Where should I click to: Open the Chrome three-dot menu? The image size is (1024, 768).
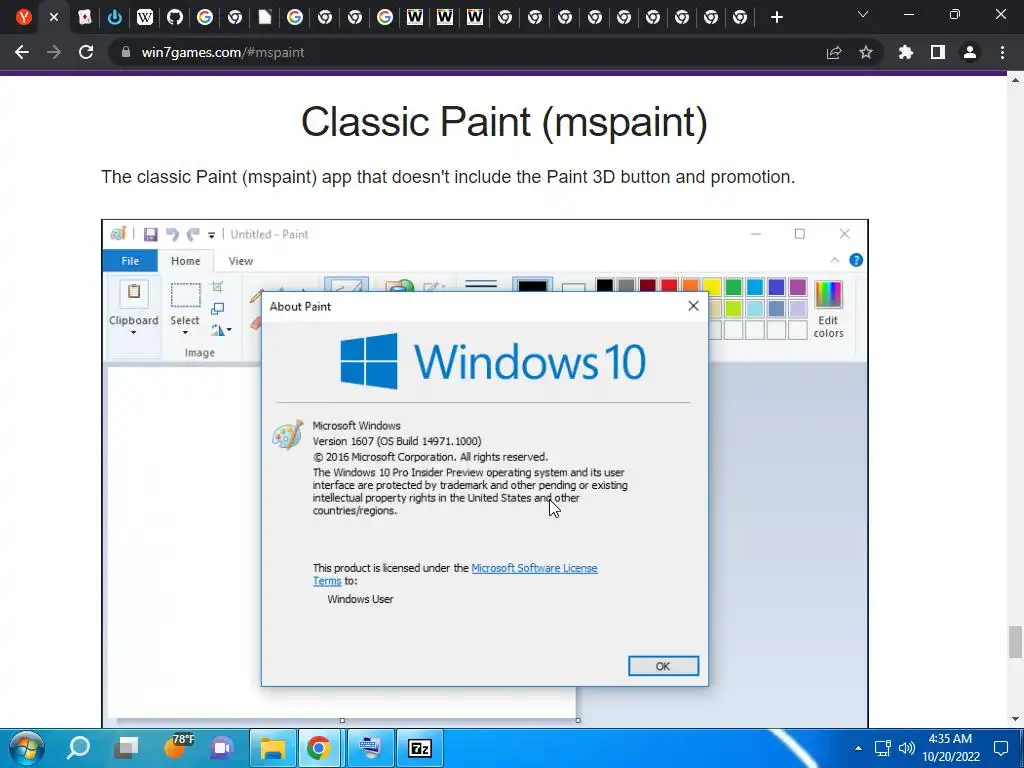(x=1002, y=52)
